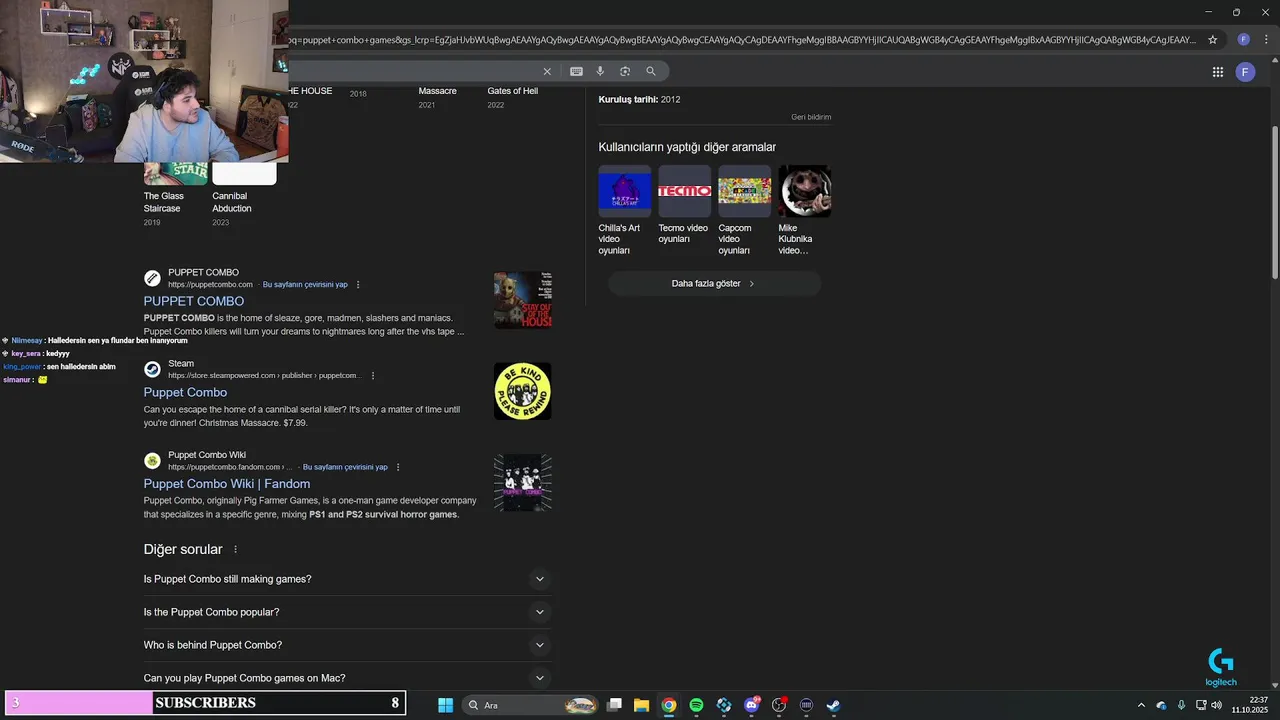Viewport: 1280px width, 720px height.
Task: Open options for the Fandom wiki result
Action: tap(398, 467)
